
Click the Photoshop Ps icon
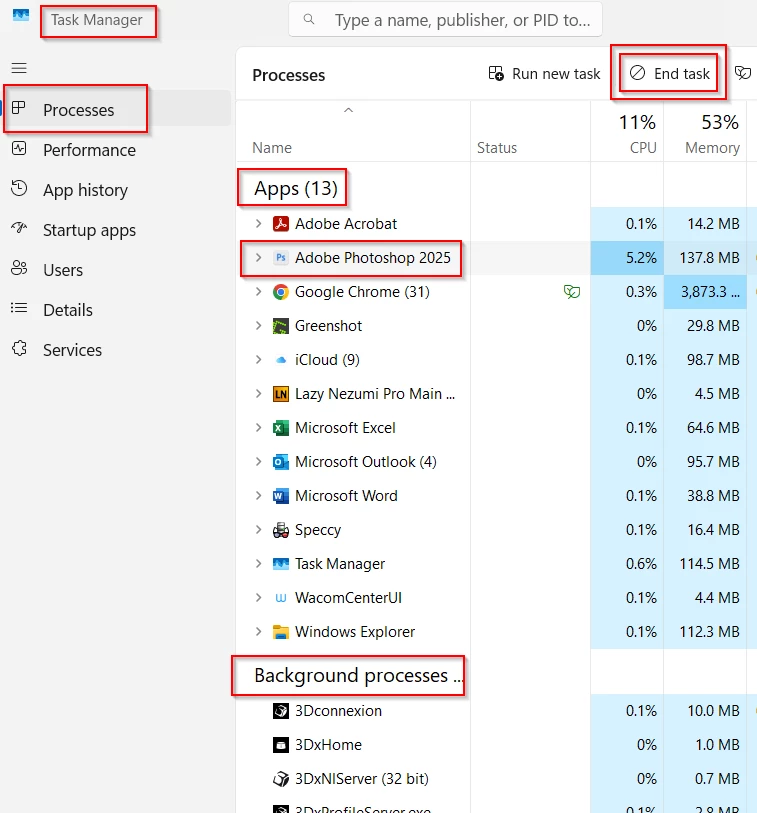(281, 258)
